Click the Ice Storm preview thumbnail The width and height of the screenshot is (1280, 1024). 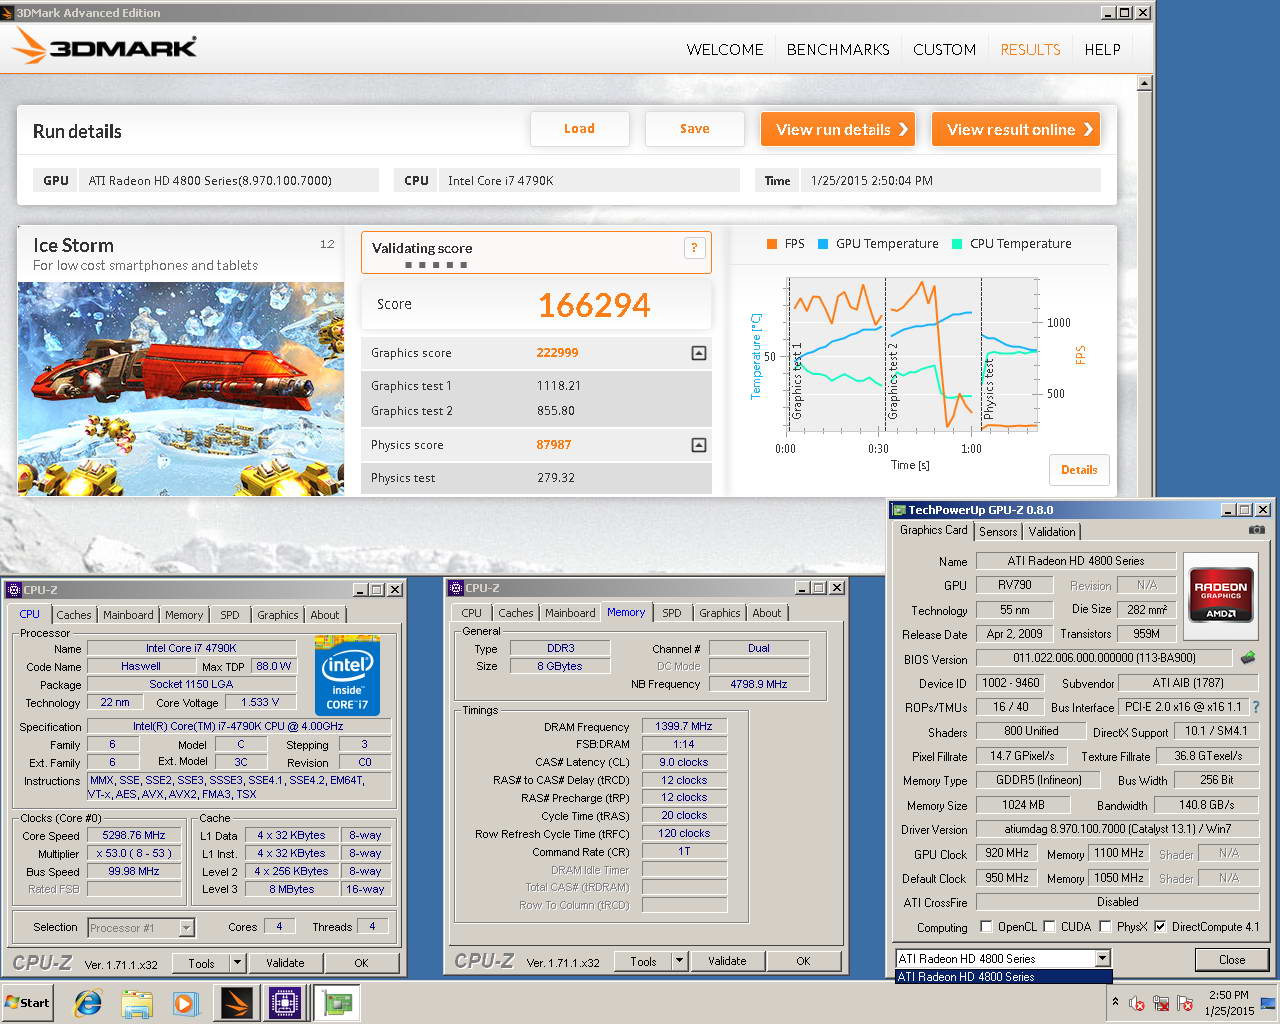(x=181, y=389)
